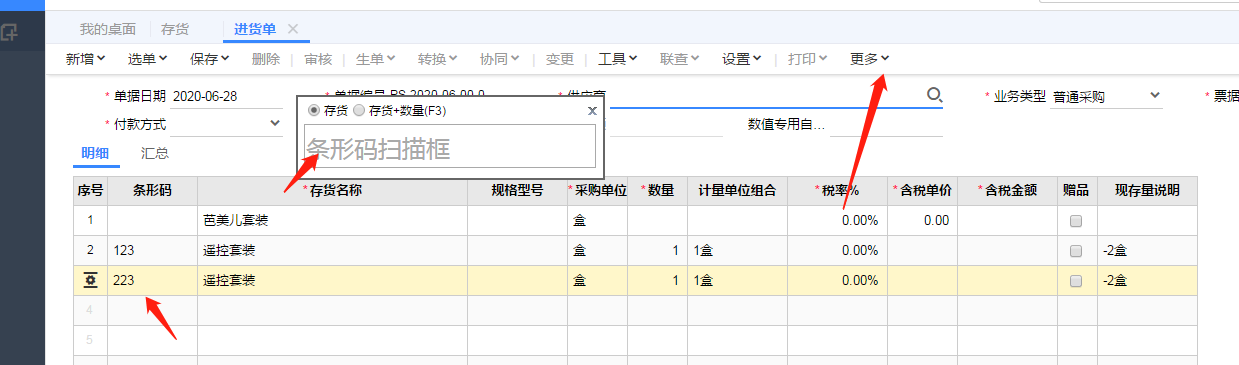Open the 保存 dropdown
This screenshot has height=365, width=1239.
point(210,59)
